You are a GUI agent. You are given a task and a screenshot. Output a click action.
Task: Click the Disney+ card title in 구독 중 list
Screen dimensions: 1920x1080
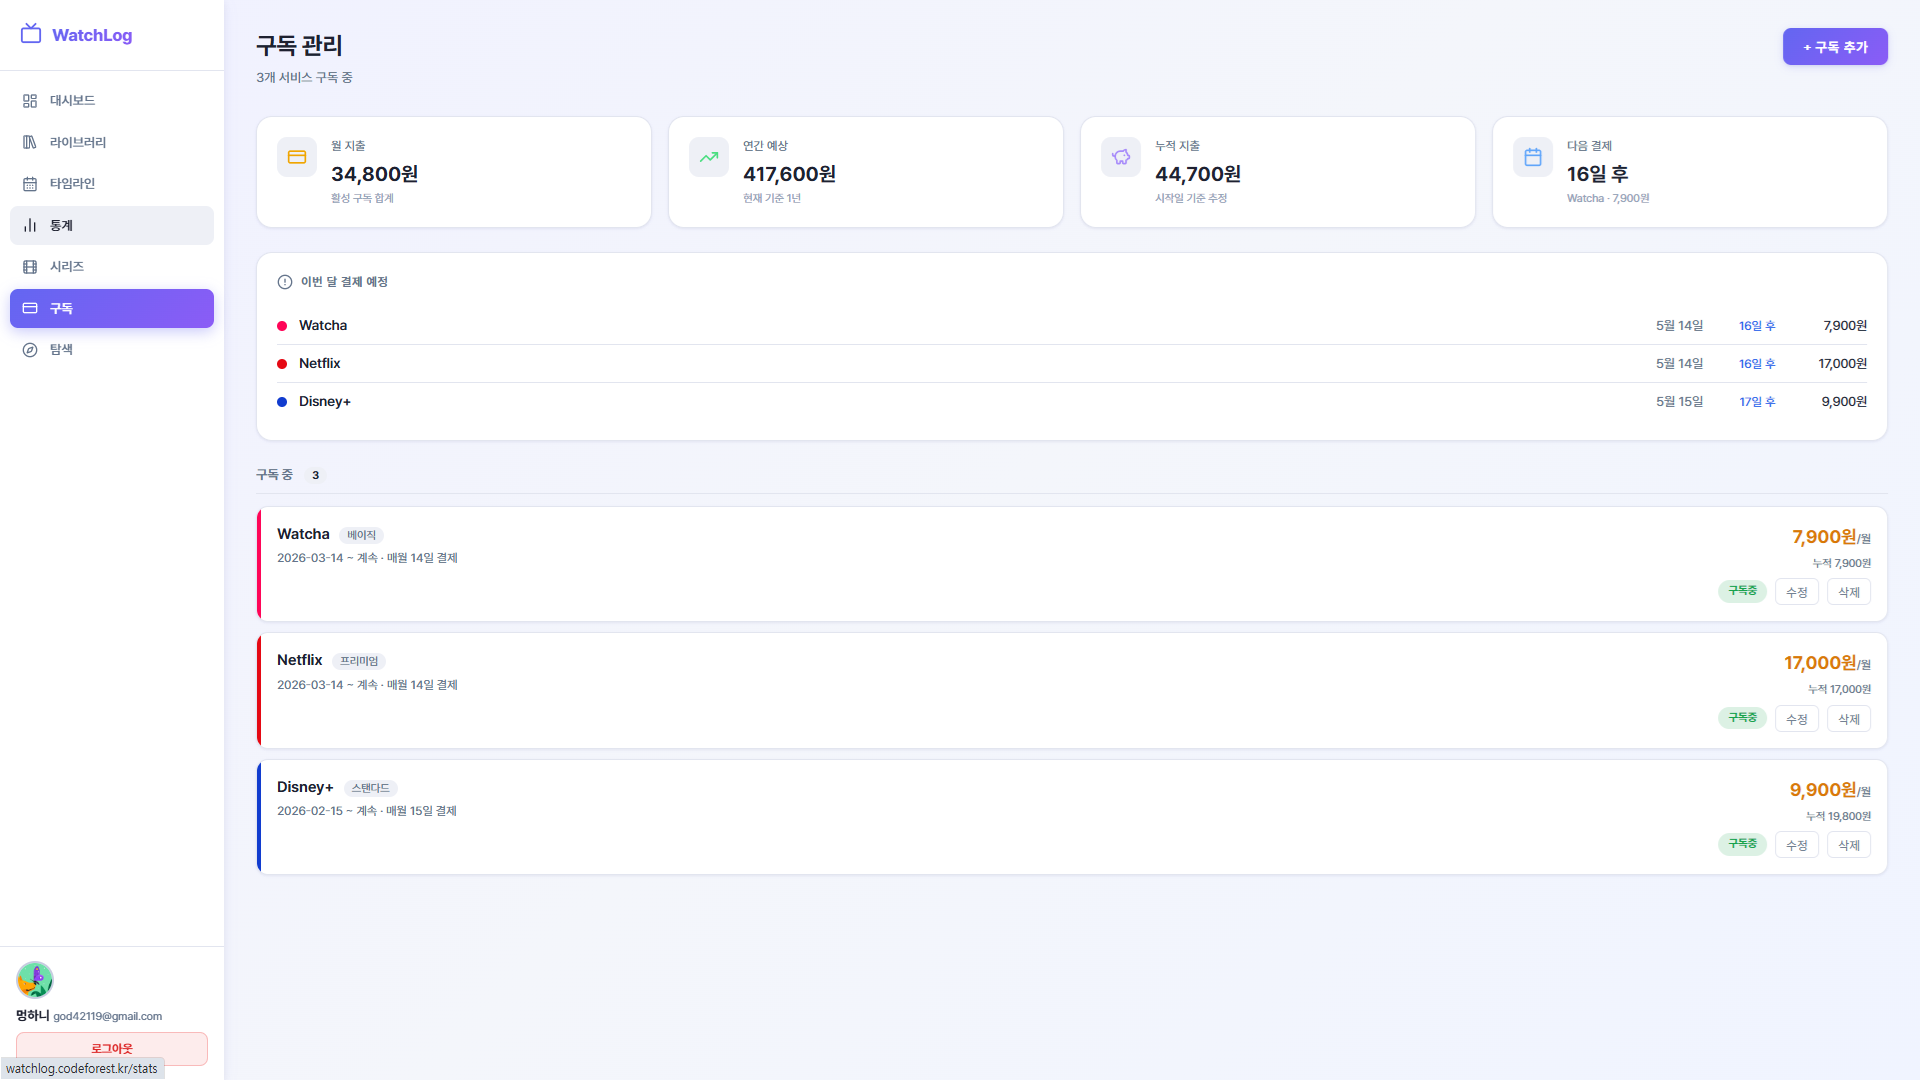click(x=305, y=787)
